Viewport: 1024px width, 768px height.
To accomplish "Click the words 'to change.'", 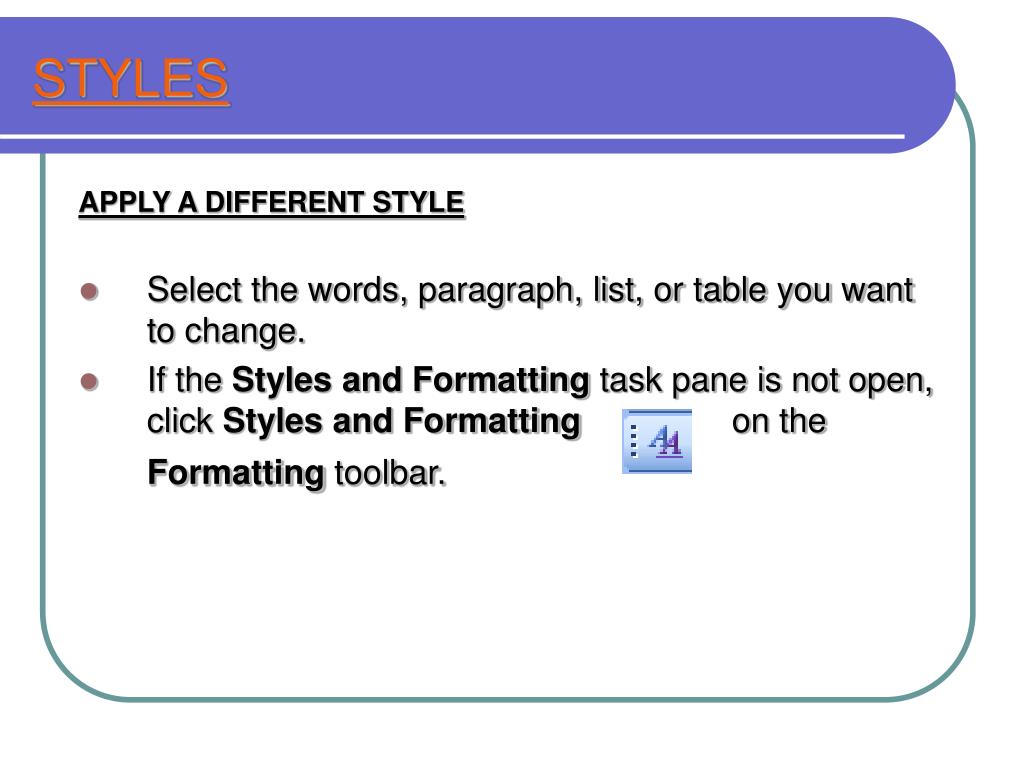I will 226,331.
